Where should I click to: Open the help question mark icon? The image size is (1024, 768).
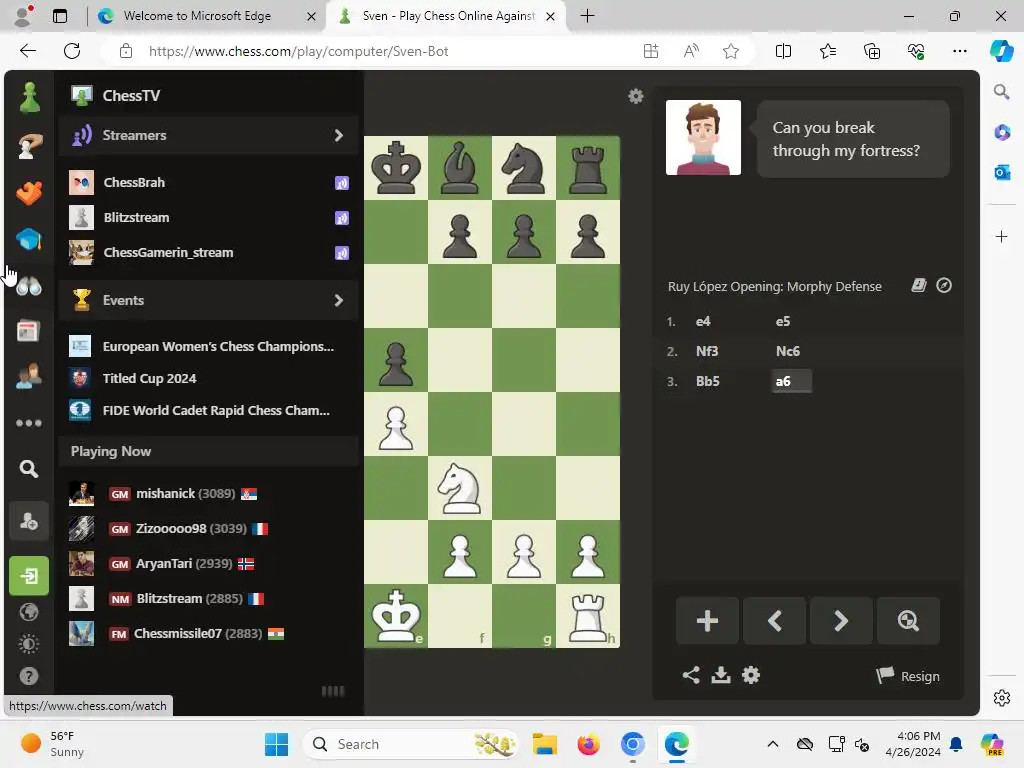pos(29,676)
